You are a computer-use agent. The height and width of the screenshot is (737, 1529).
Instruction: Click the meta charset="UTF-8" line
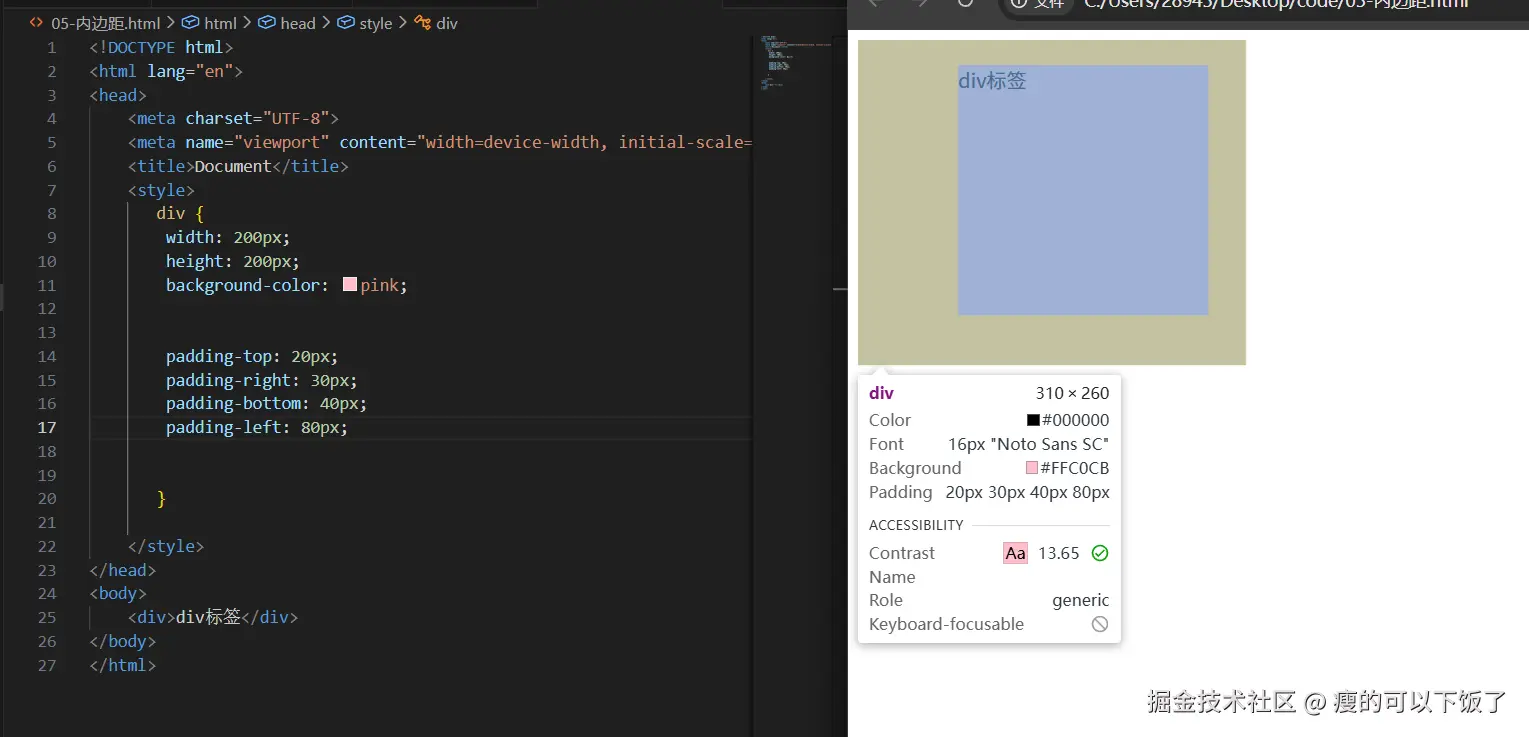234,118
